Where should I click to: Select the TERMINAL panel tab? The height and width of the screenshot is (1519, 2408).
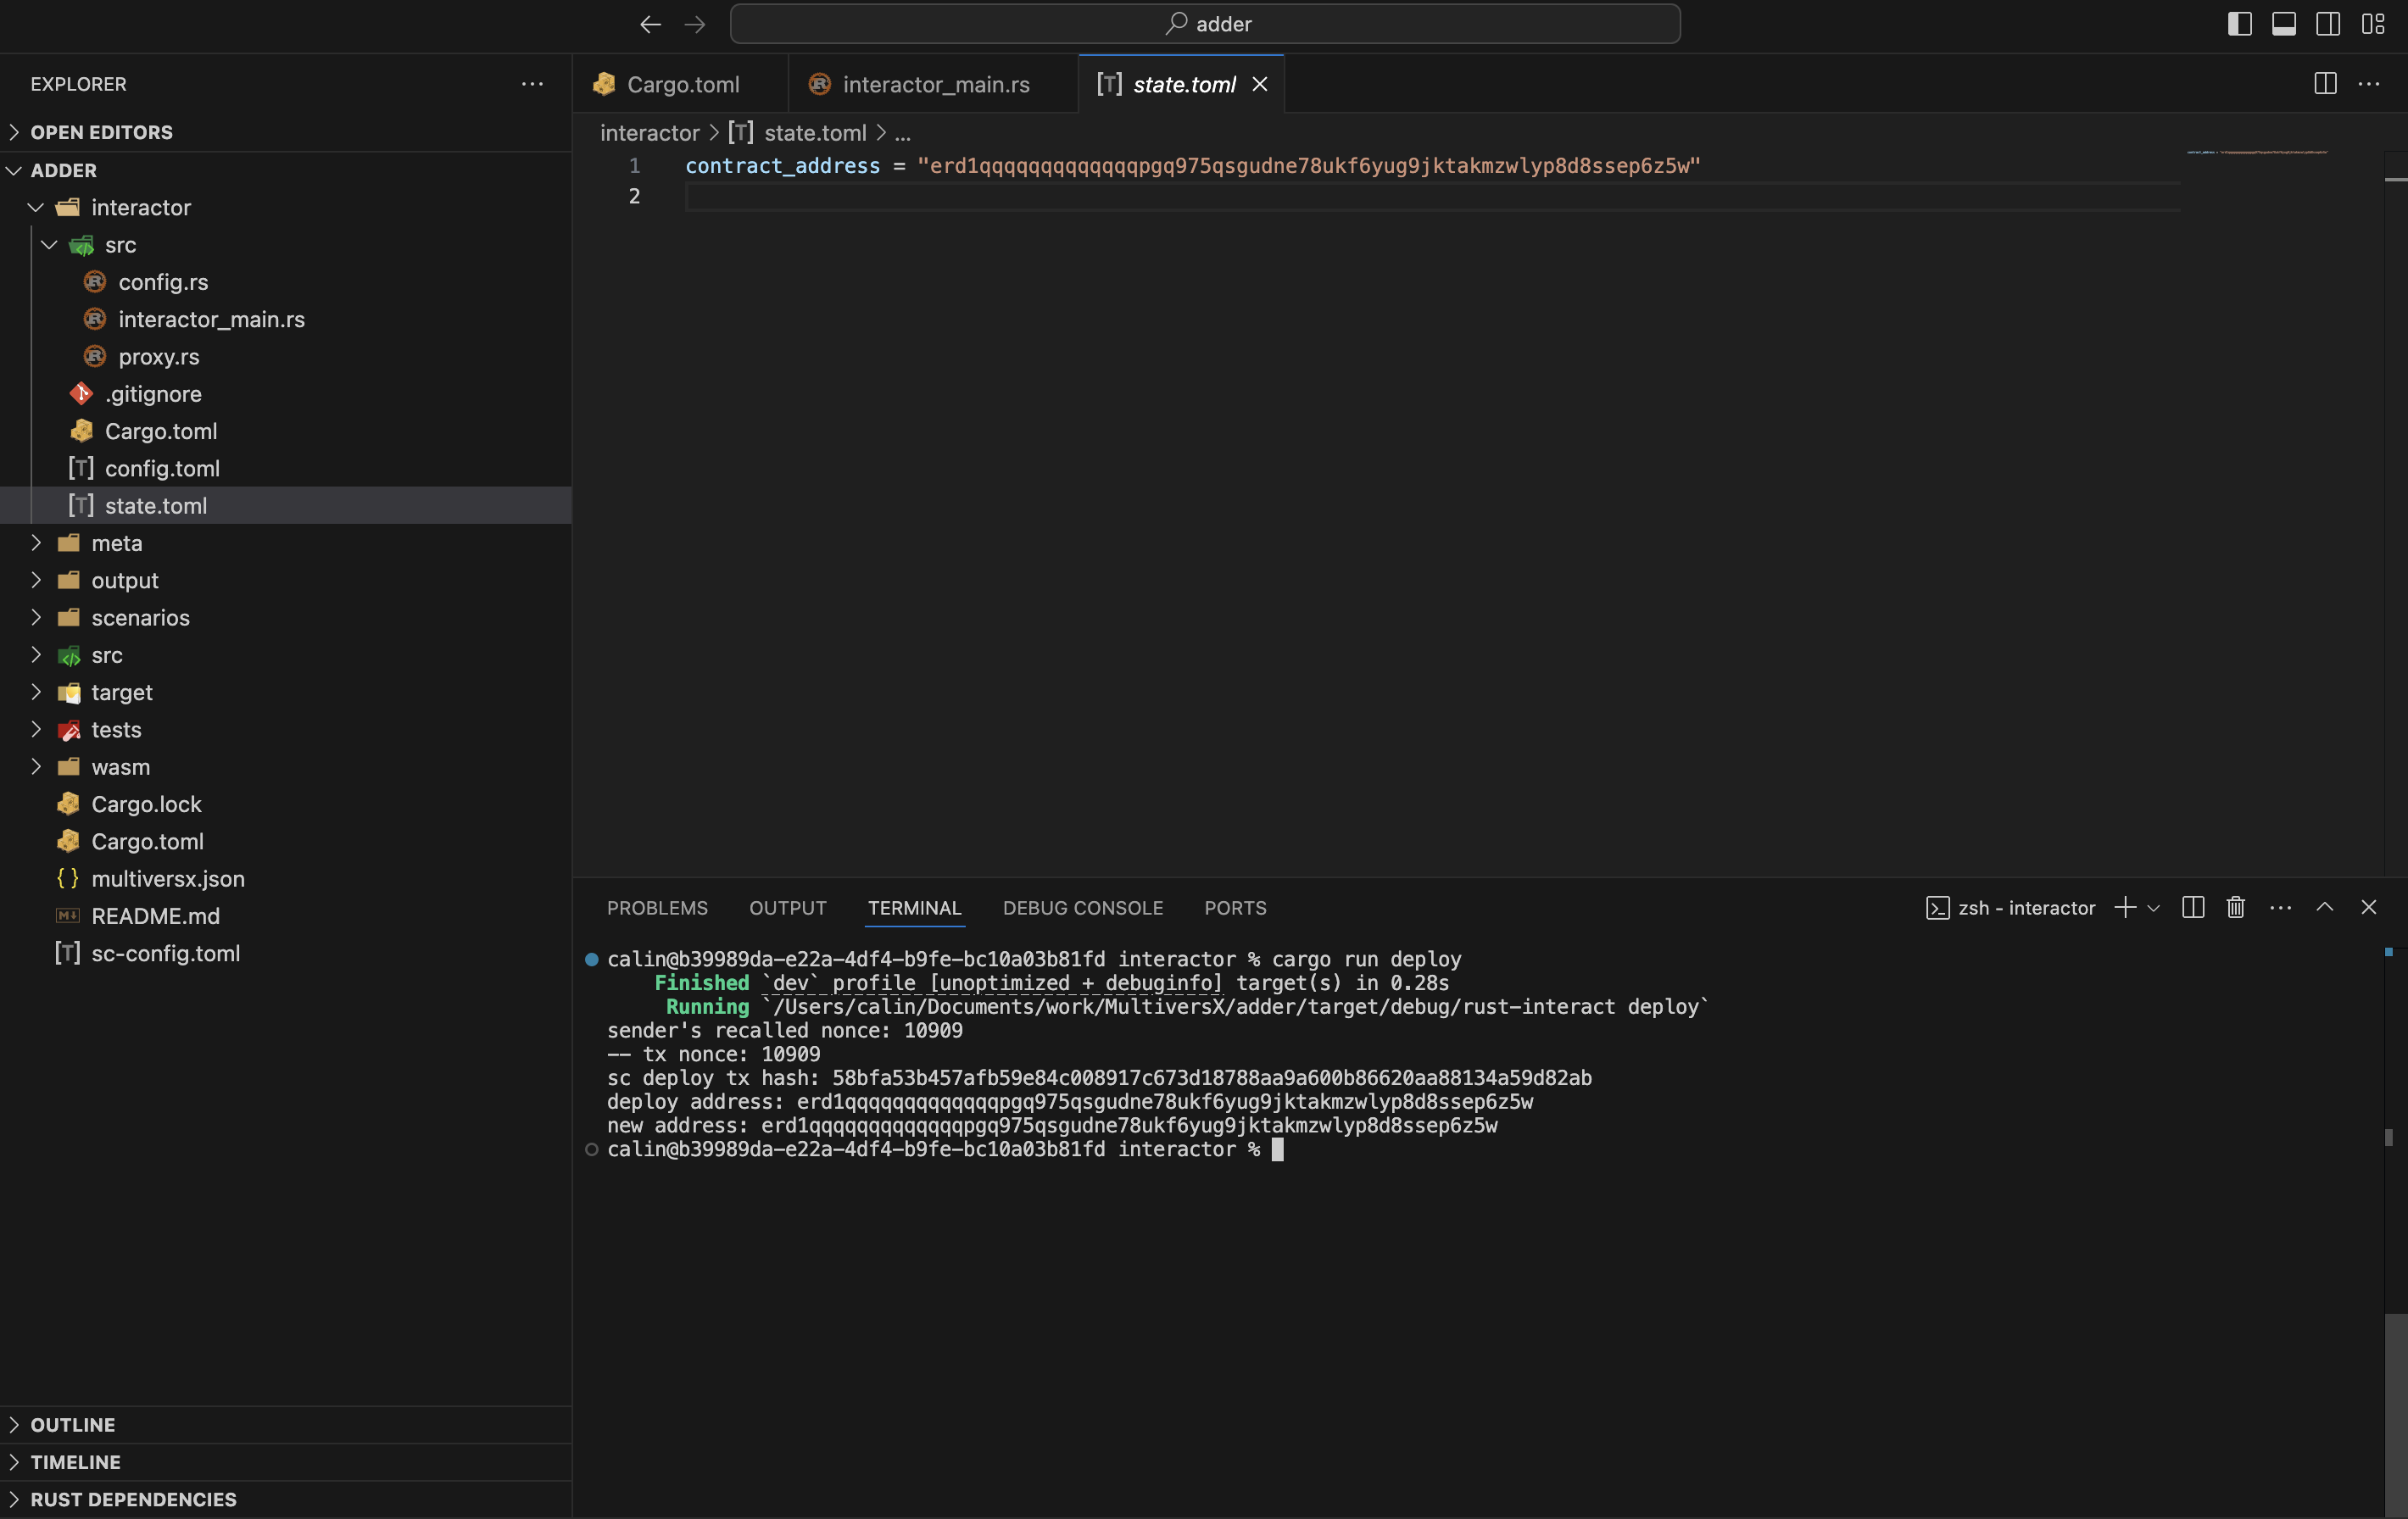click(x=914, y=908)
